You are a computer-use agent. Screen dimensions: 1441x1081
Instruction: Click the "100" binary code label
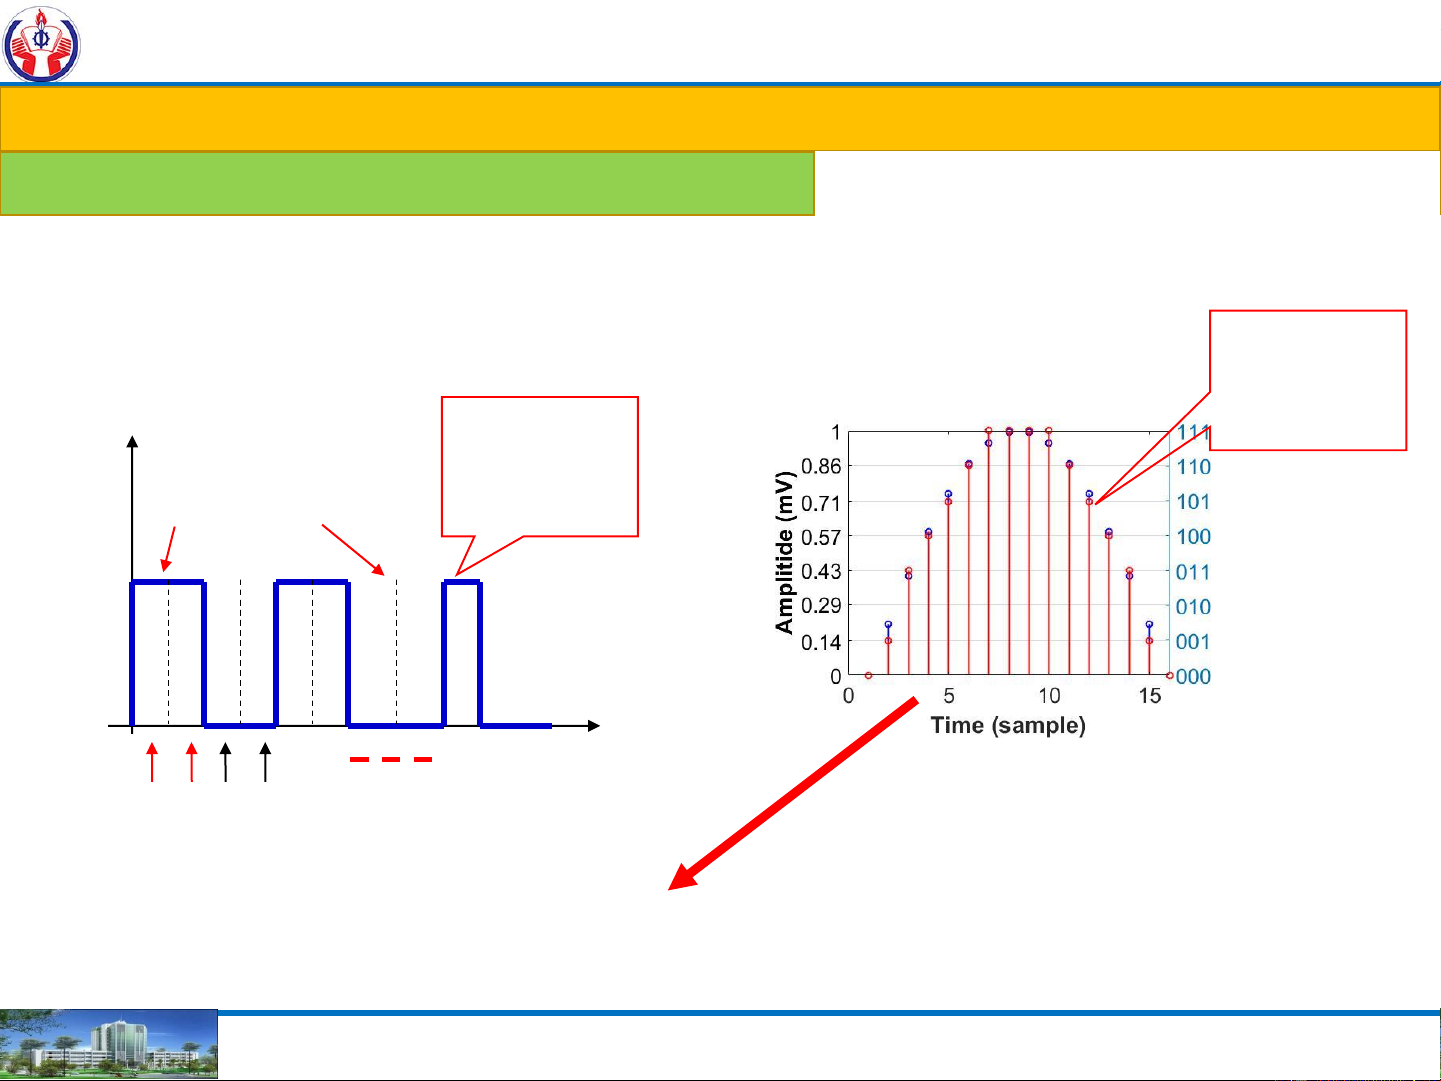1193,537
